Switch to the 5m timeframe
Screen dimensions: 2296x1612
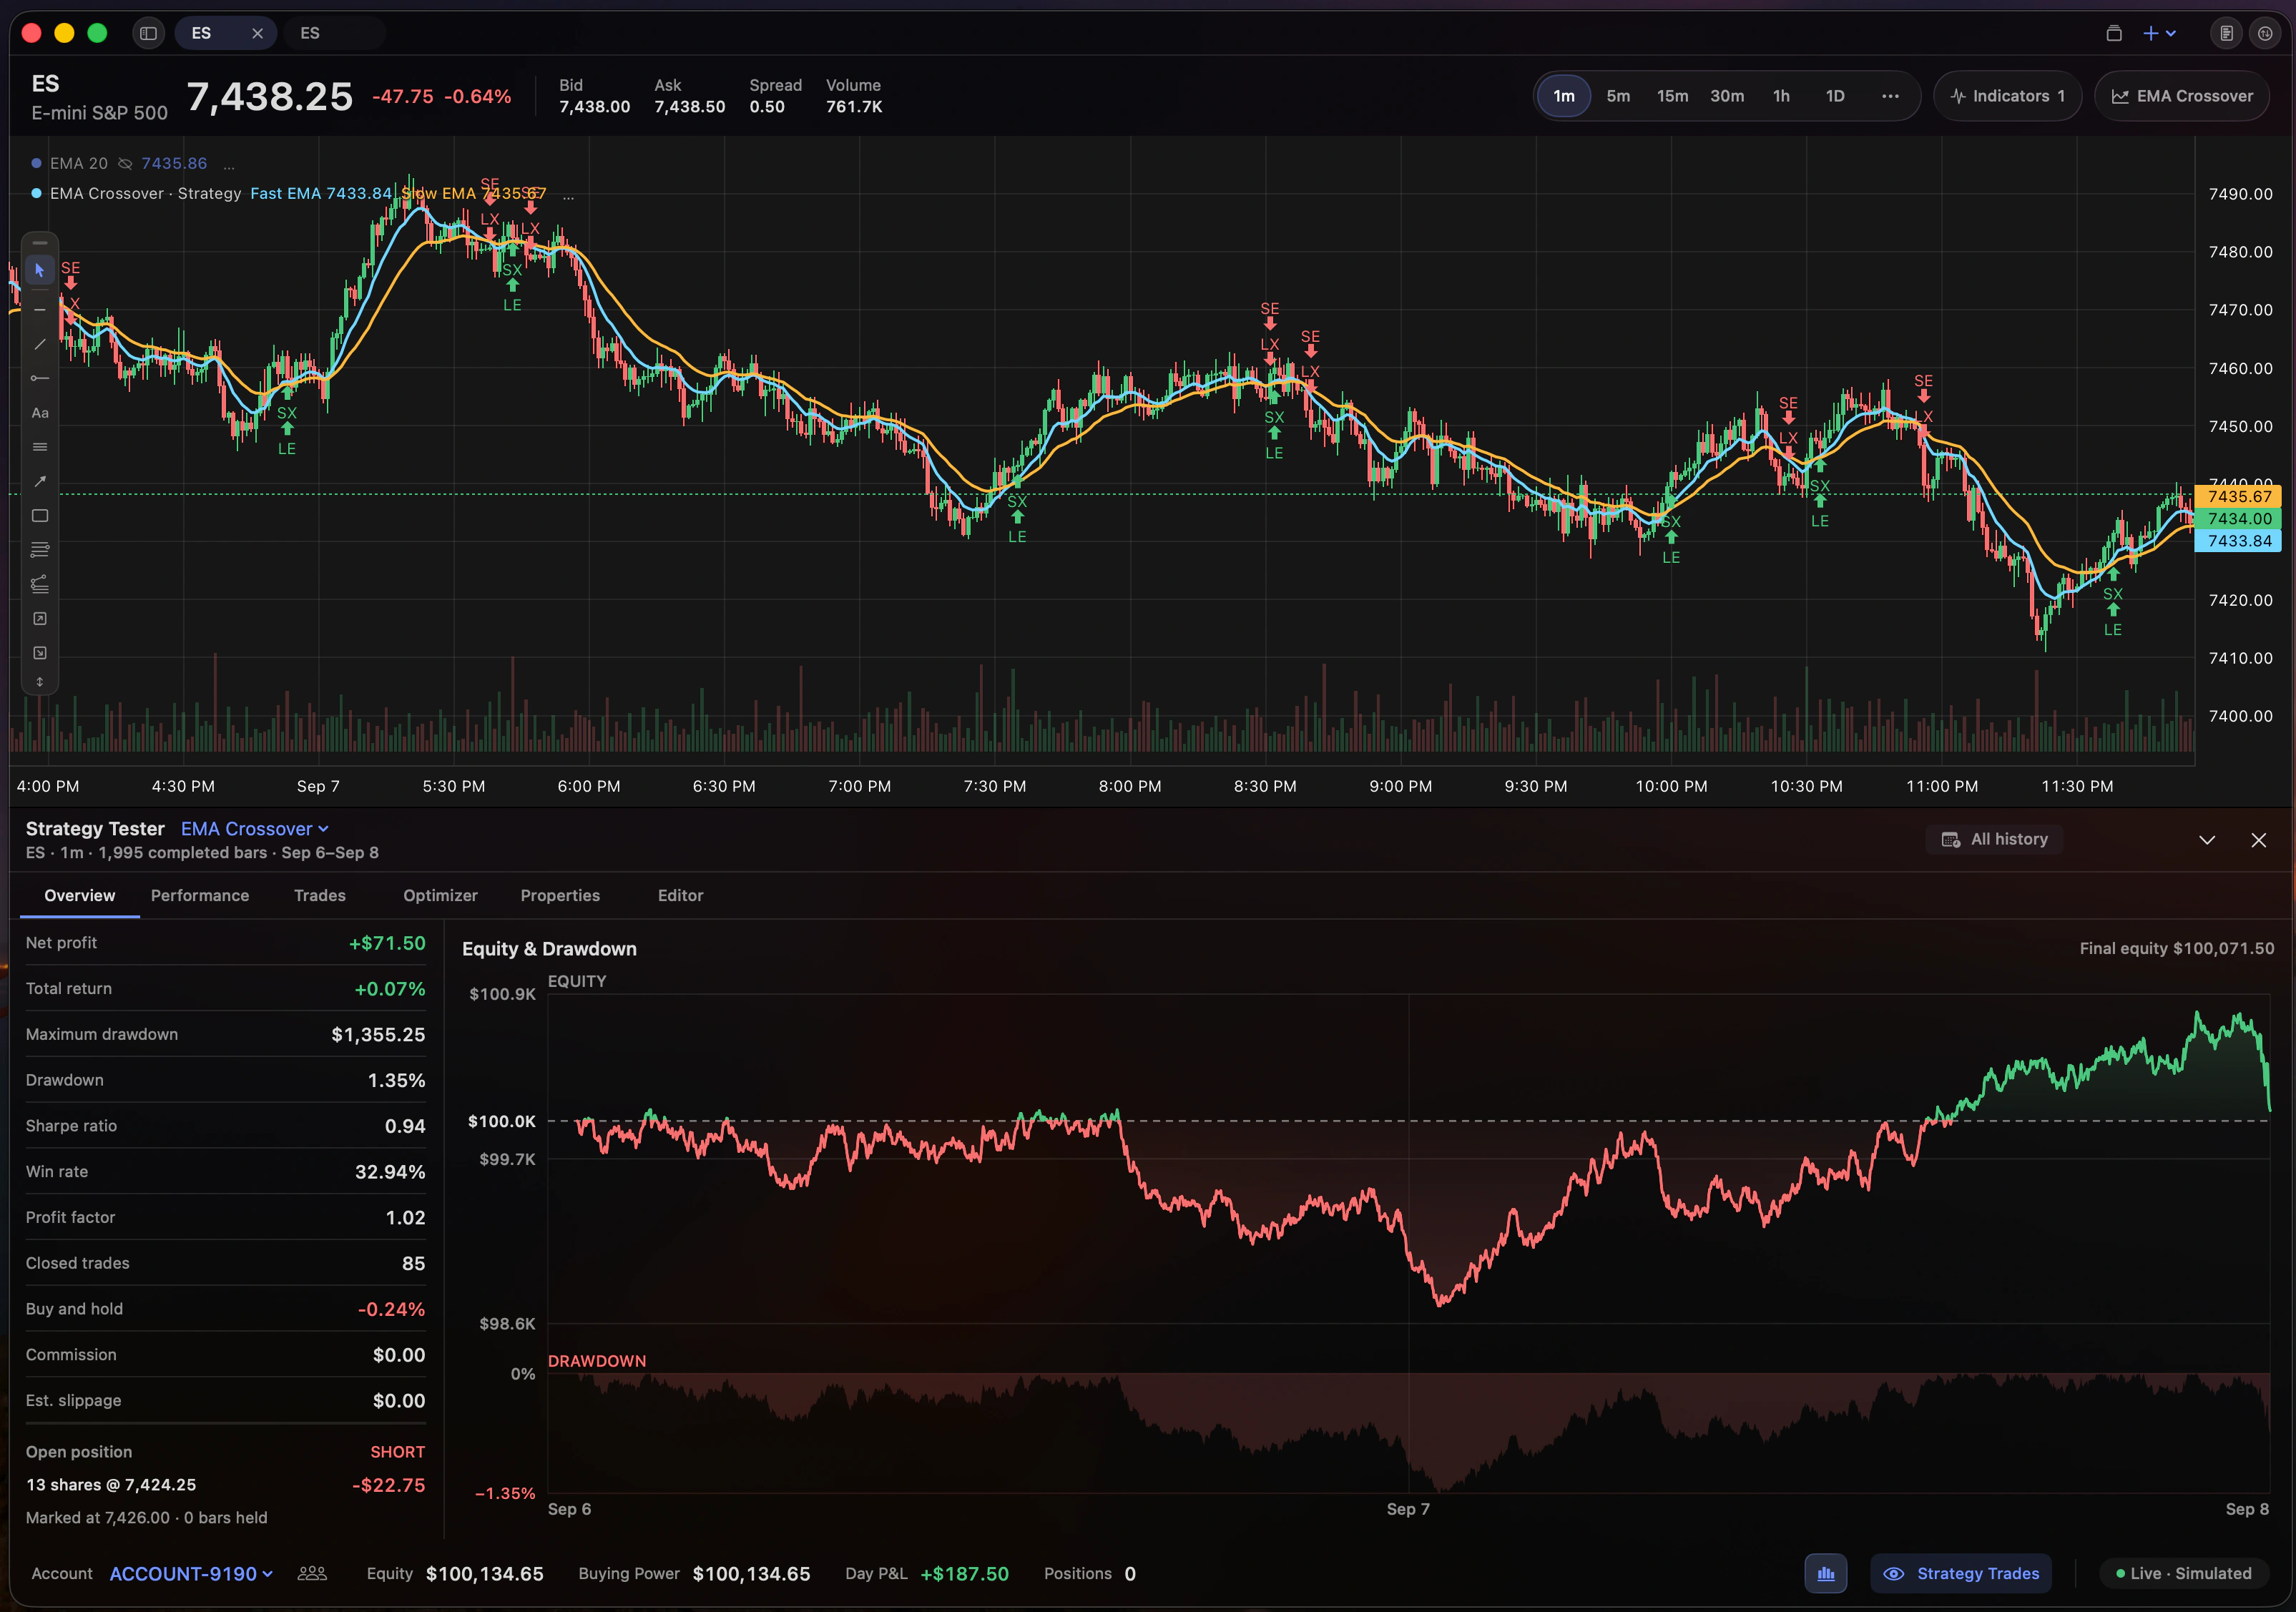1617,96
